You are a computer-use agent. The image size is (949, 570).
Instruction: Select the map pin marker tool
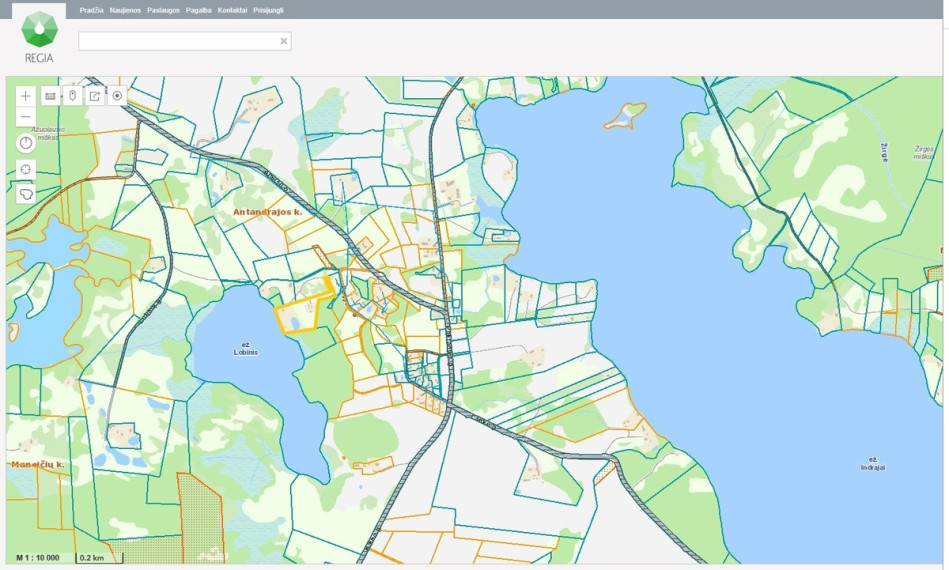[x=73, y=96]
